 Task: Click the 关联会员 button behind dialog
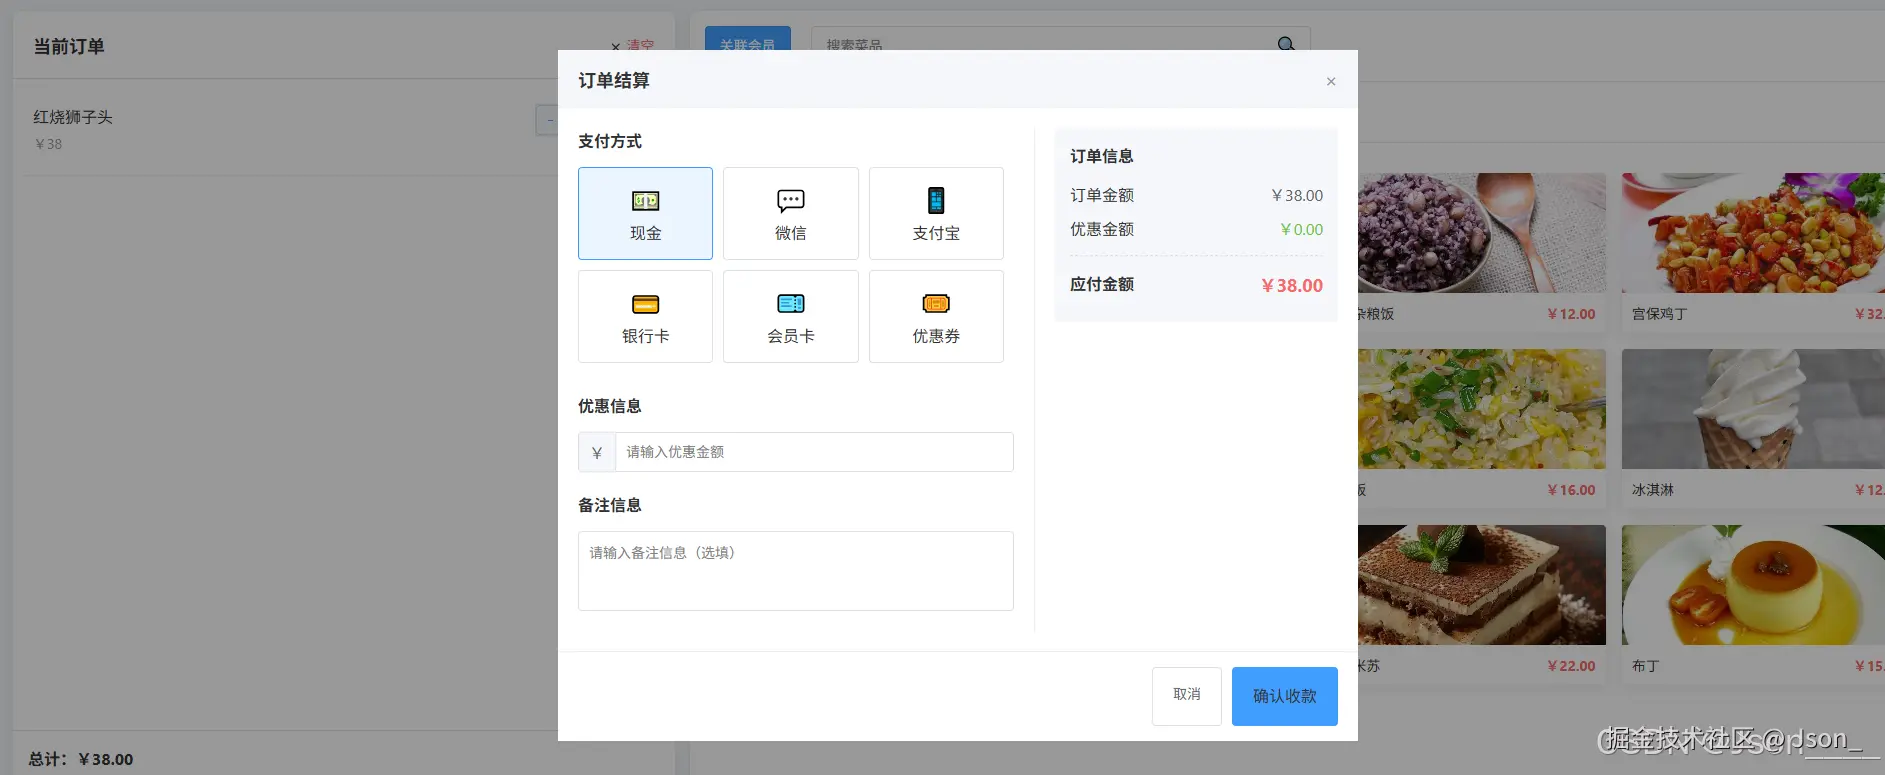(x=748, y=40)
